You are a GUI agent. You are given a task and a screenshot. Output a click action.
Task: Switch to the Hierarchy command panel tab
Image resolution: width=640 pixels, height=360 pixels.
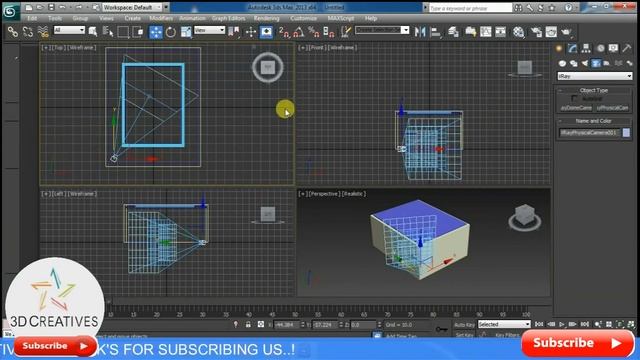point(586,49)
